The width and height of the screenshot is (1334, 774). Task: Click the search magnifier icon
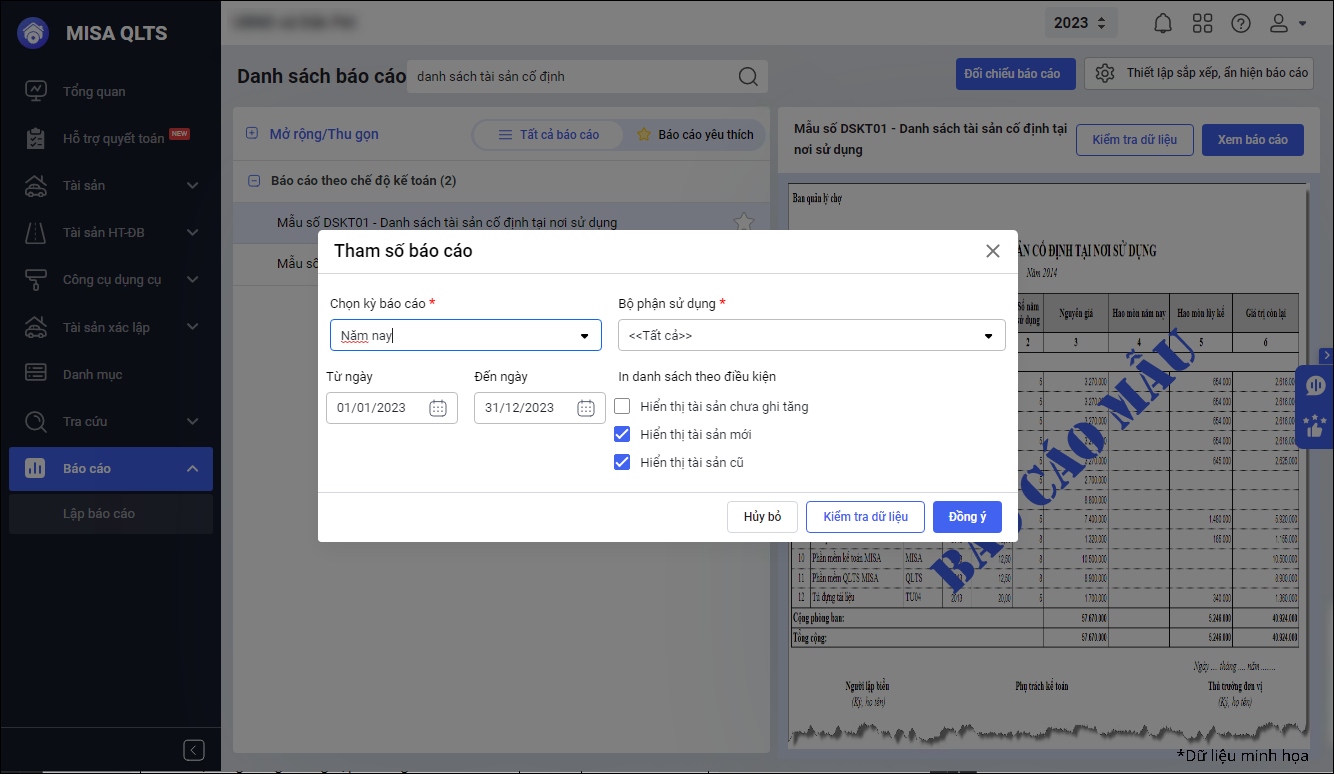pyautogui.click(x=748, y=77)
